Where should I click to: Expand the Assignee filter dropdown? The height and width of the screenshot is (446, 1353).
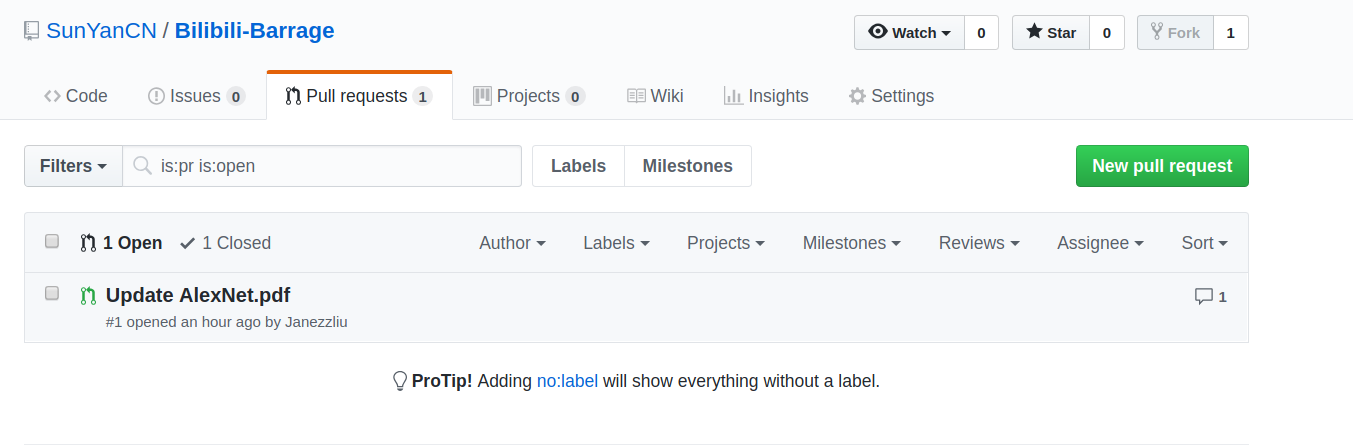pos(1100,242)
